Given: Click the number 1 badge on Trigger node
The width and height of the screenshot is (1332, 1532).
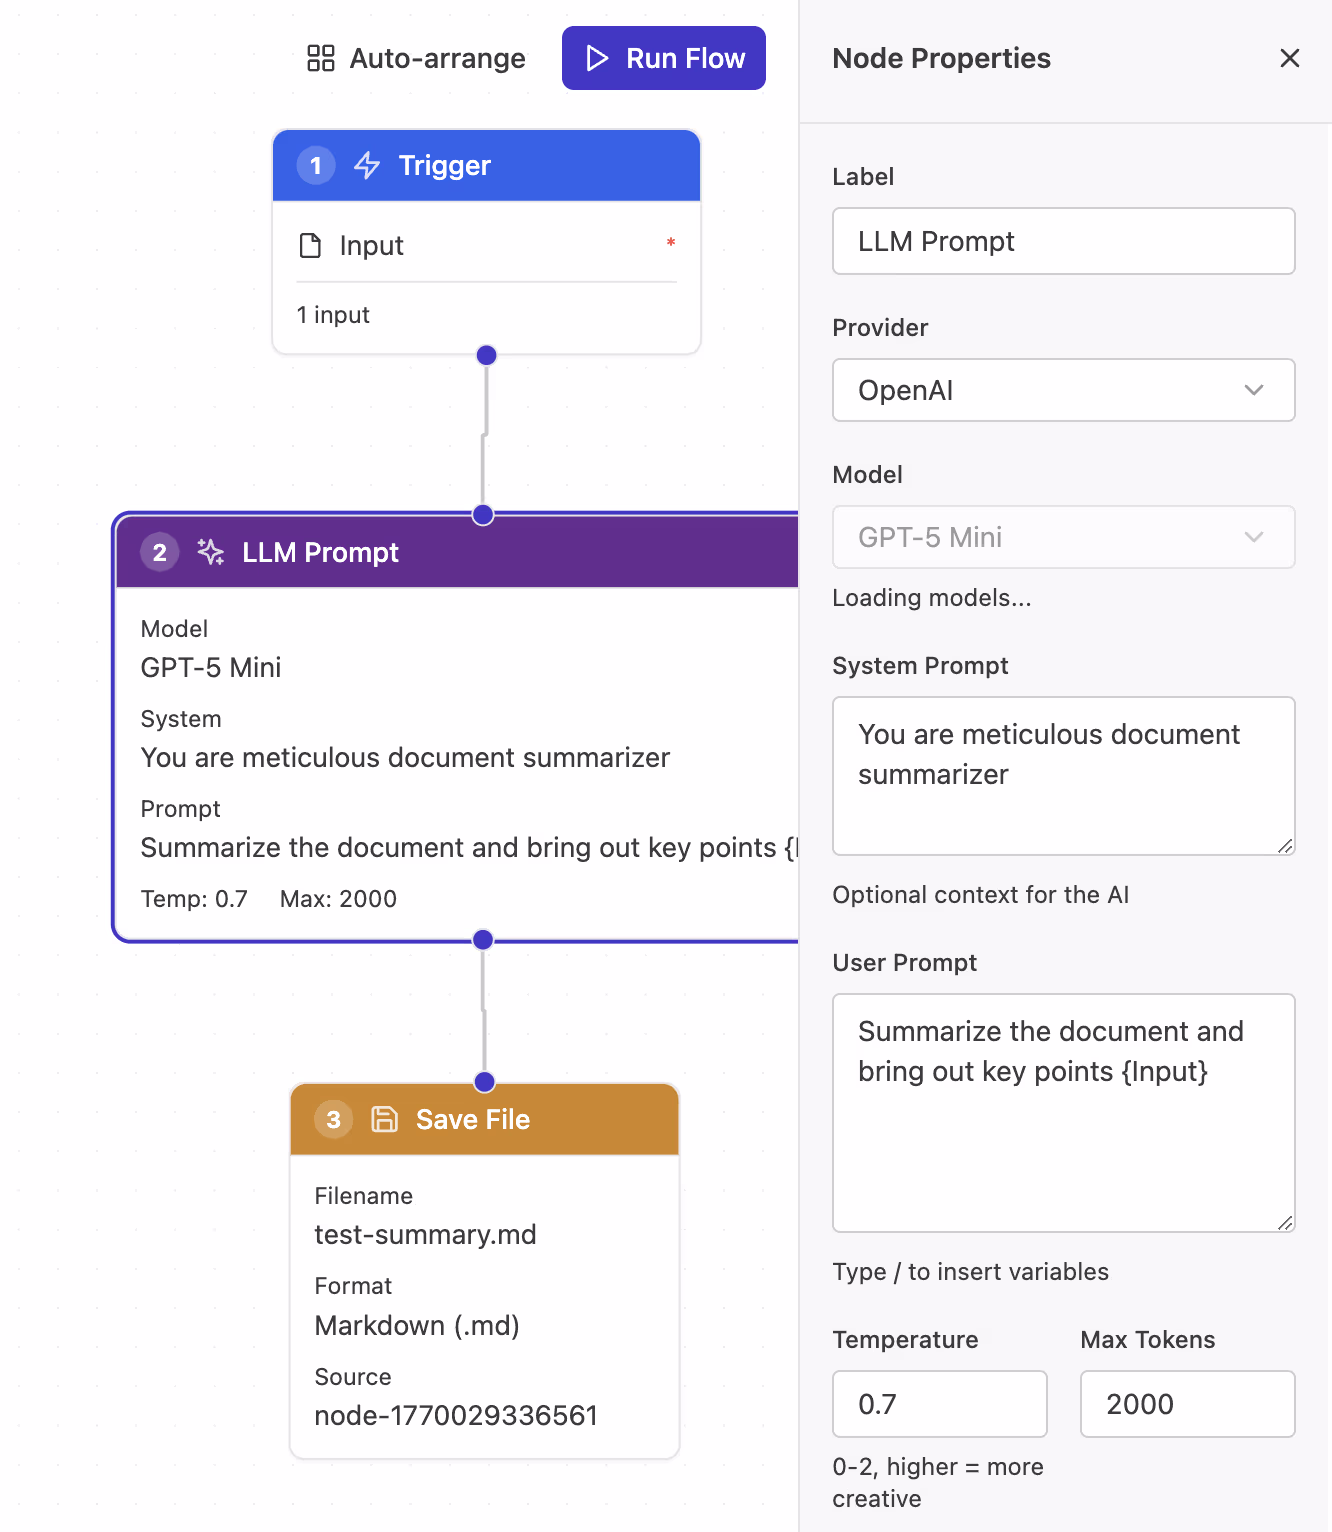Looking at the screenshot, I should [316, 165].
